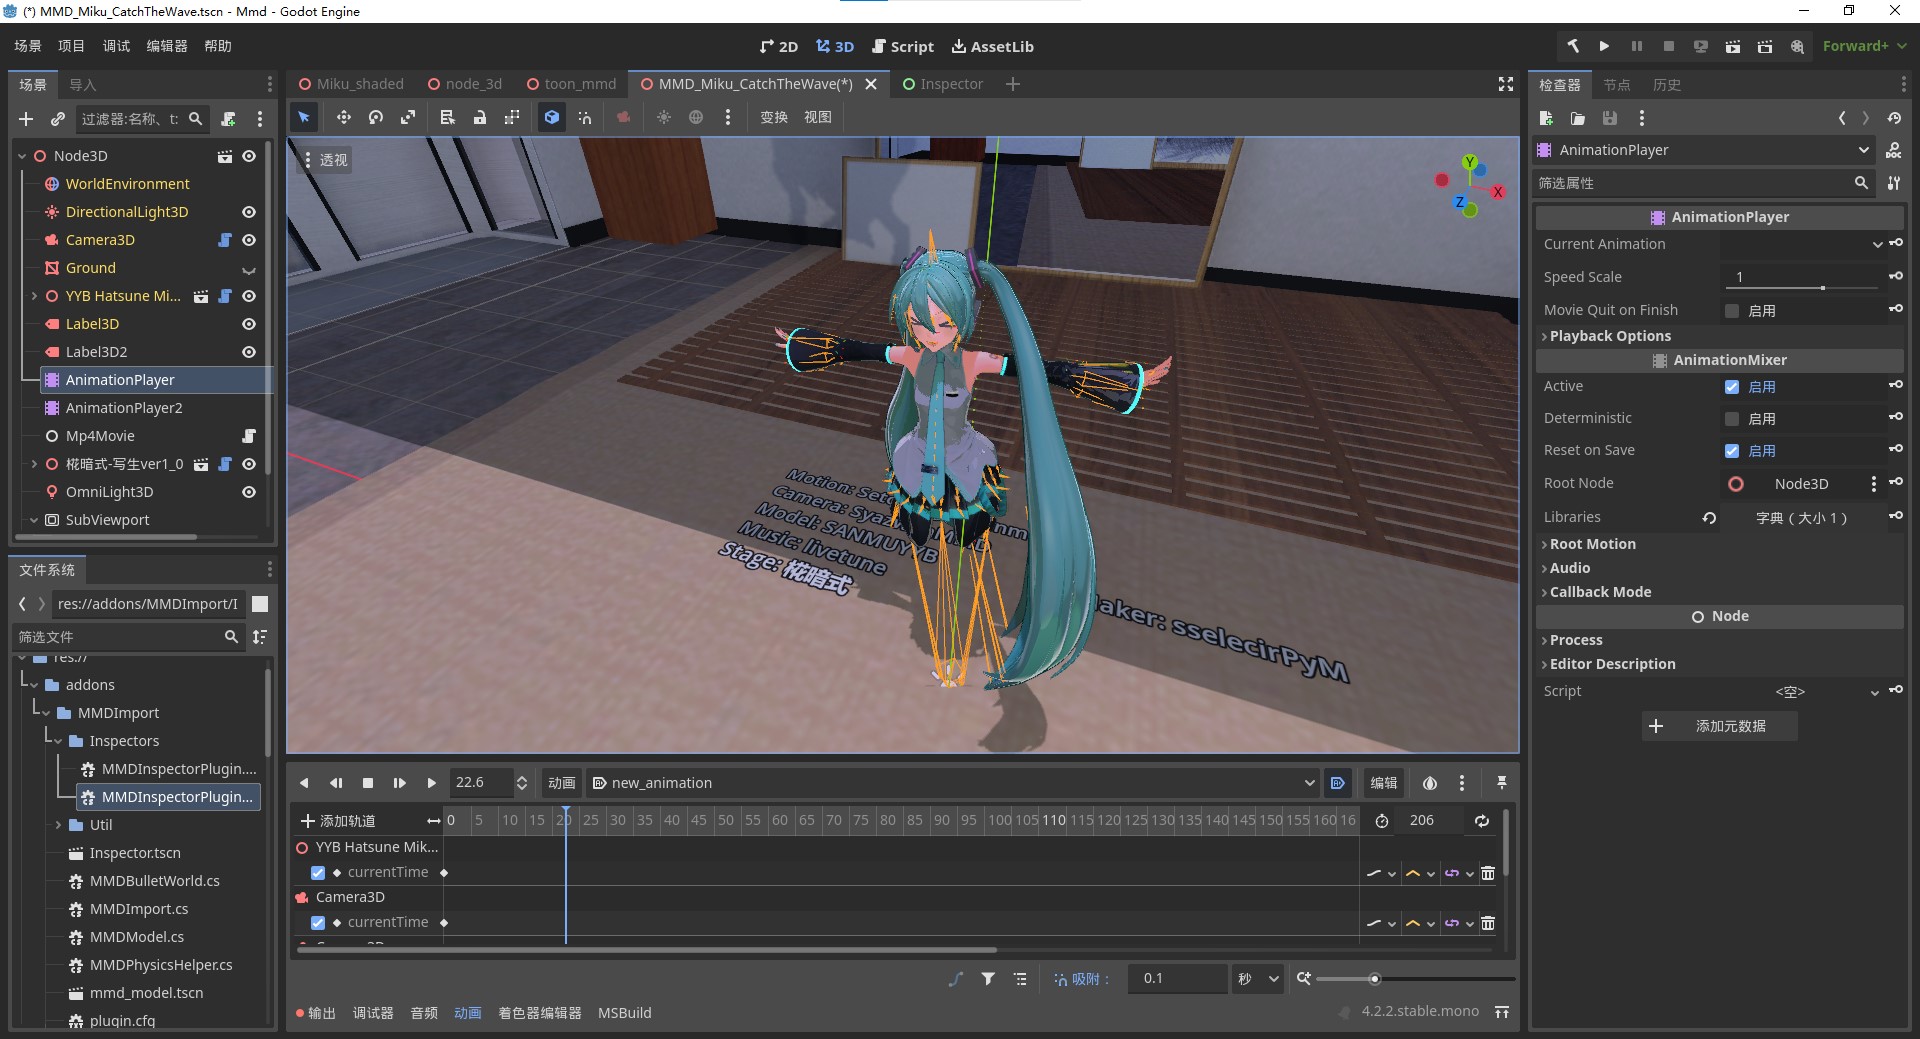The image size is (1920, 1039).
Task: Play animation forward from current position
Action: click(x=431, y=783)
